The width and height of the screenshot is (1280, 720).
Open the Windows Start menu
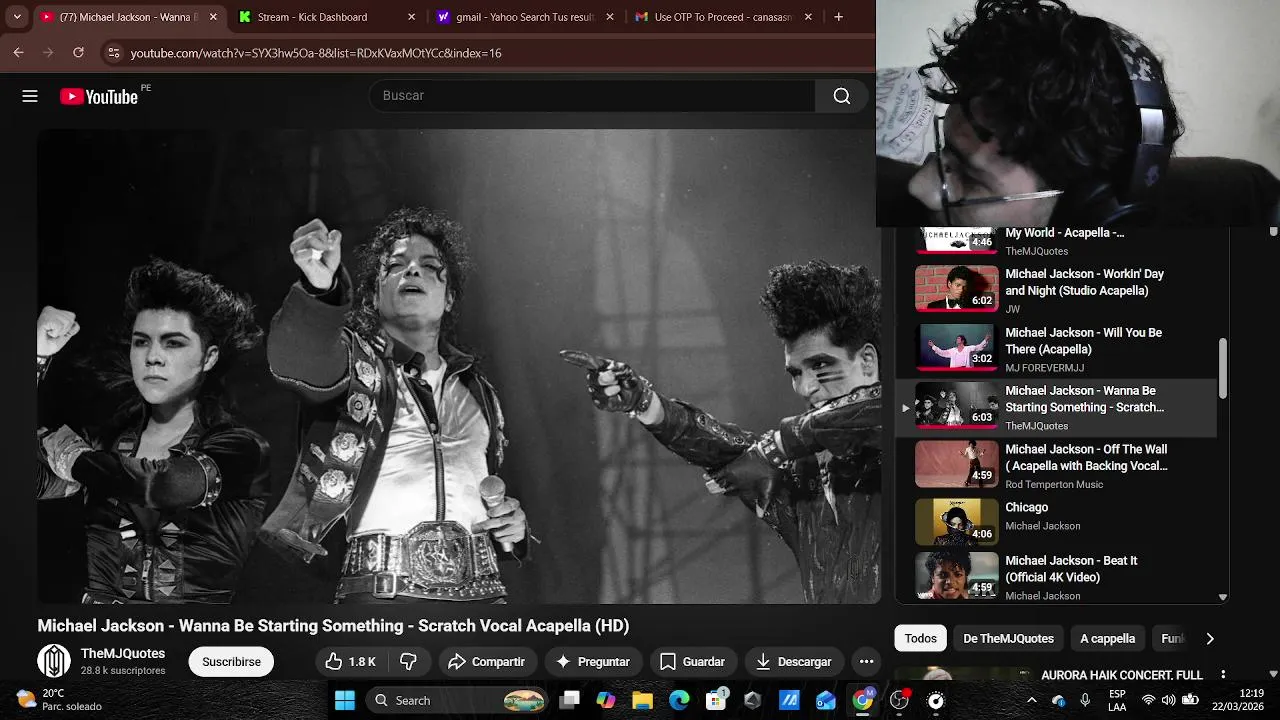pos(345,700)
